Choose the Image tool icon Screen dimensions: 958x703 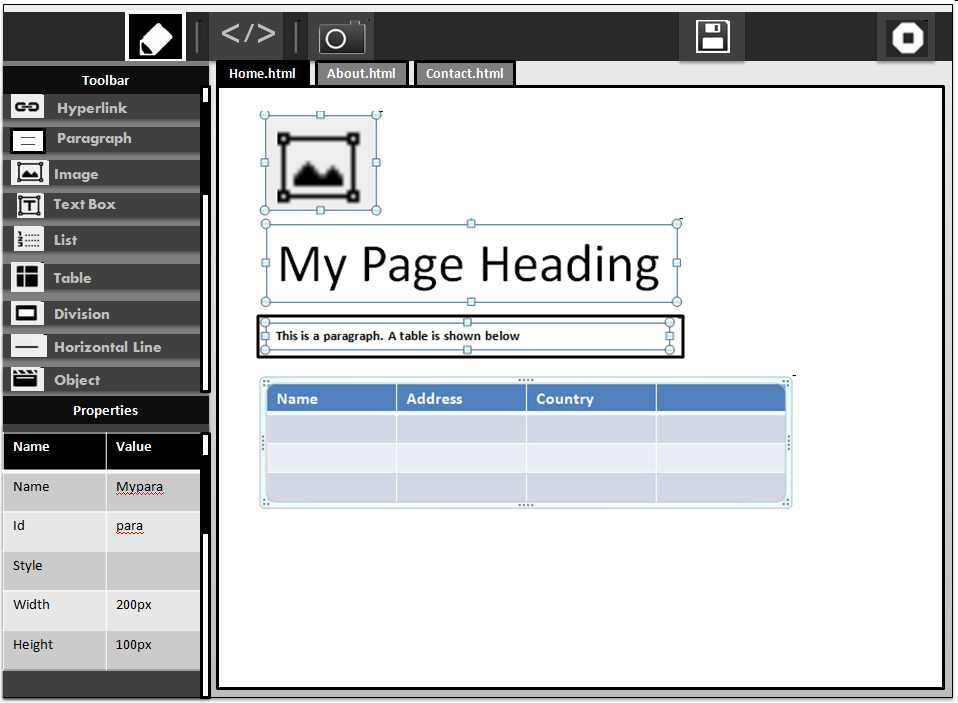coord(30,173)
